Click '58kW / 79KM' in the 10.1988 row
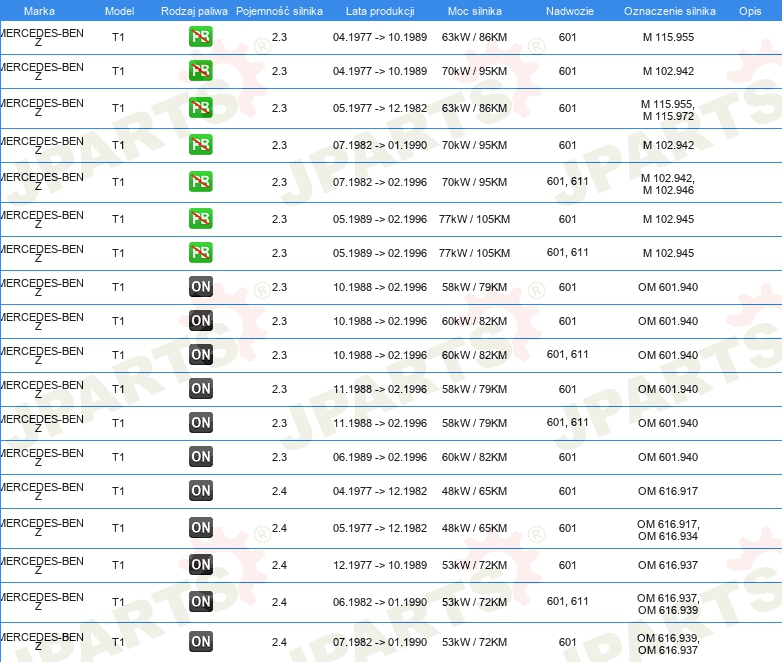This screenshot has width=782, height=662. (x=474, y=287)
